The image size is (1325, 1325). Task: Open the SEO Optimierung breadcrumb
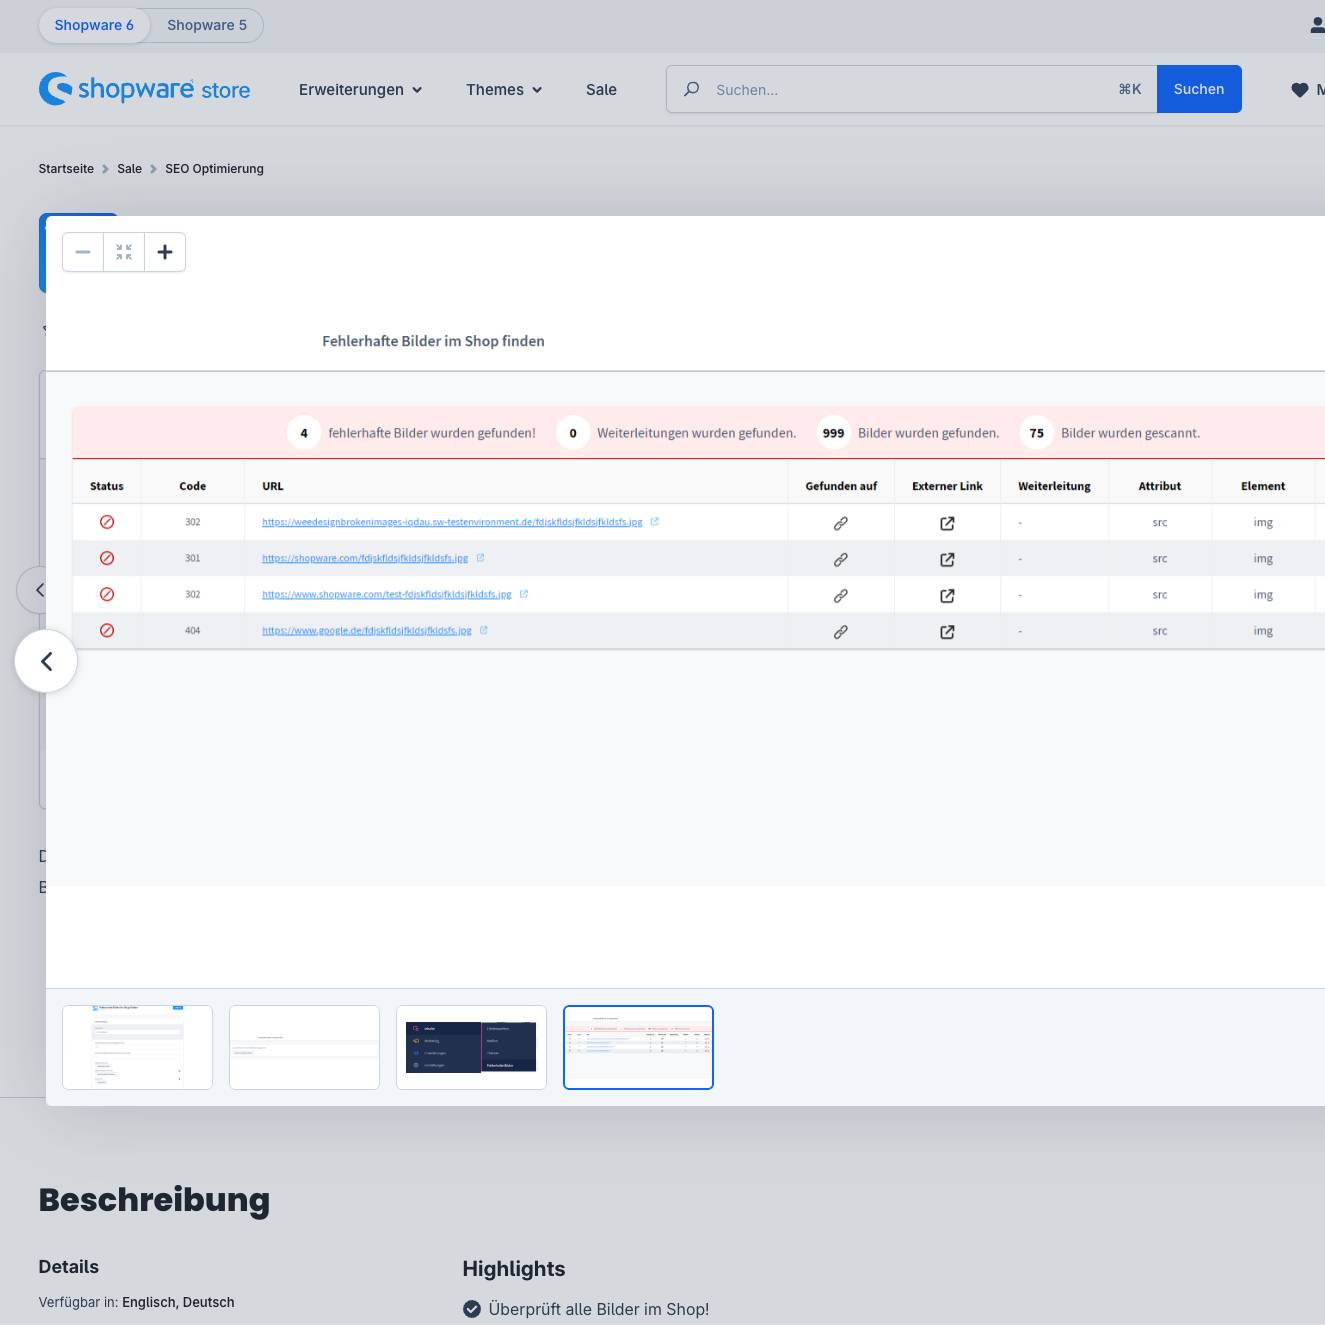[214, 169]
